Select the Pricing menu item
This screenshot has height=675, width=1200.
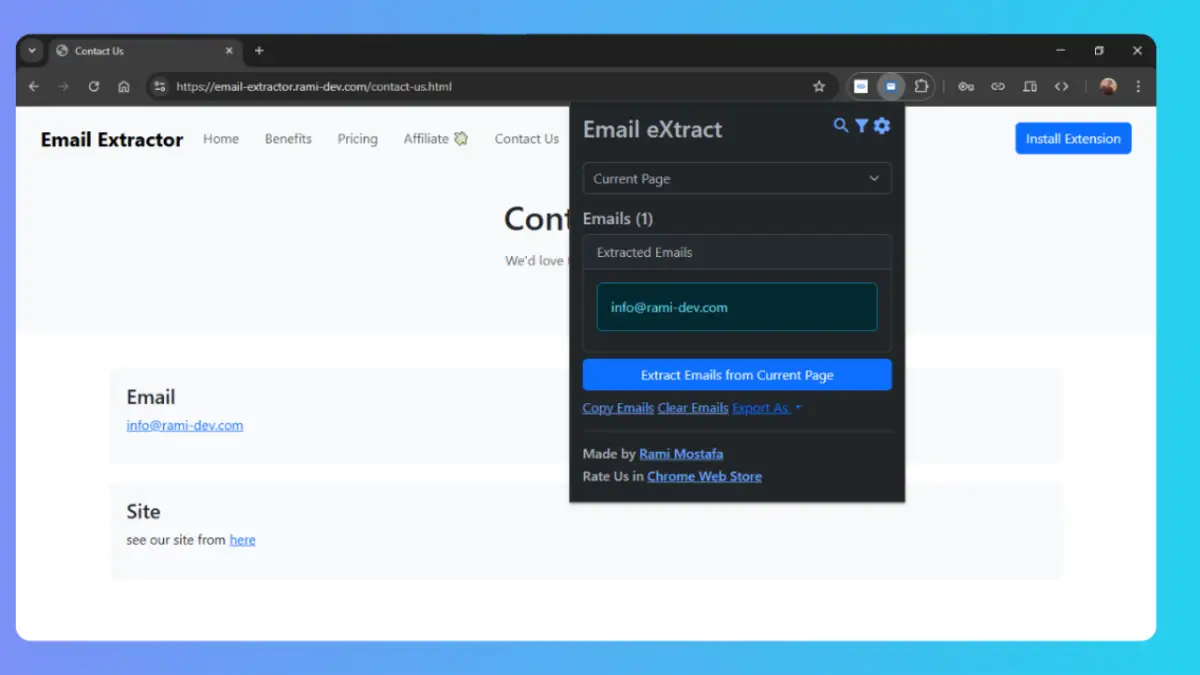357,139
